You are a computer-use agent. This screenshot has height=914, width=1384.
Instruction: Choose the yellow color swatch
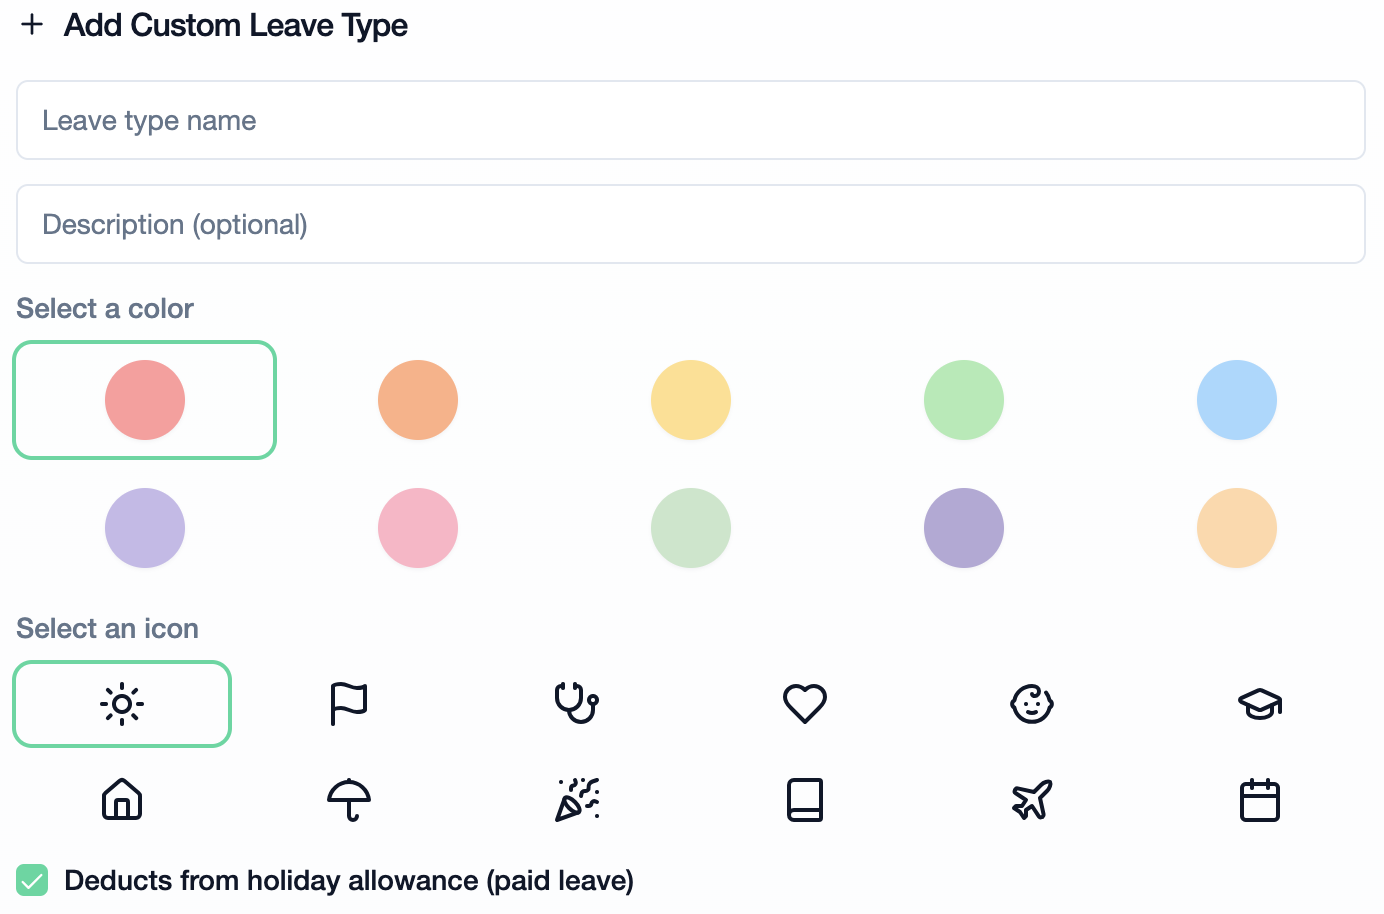(x=691, y=400)
